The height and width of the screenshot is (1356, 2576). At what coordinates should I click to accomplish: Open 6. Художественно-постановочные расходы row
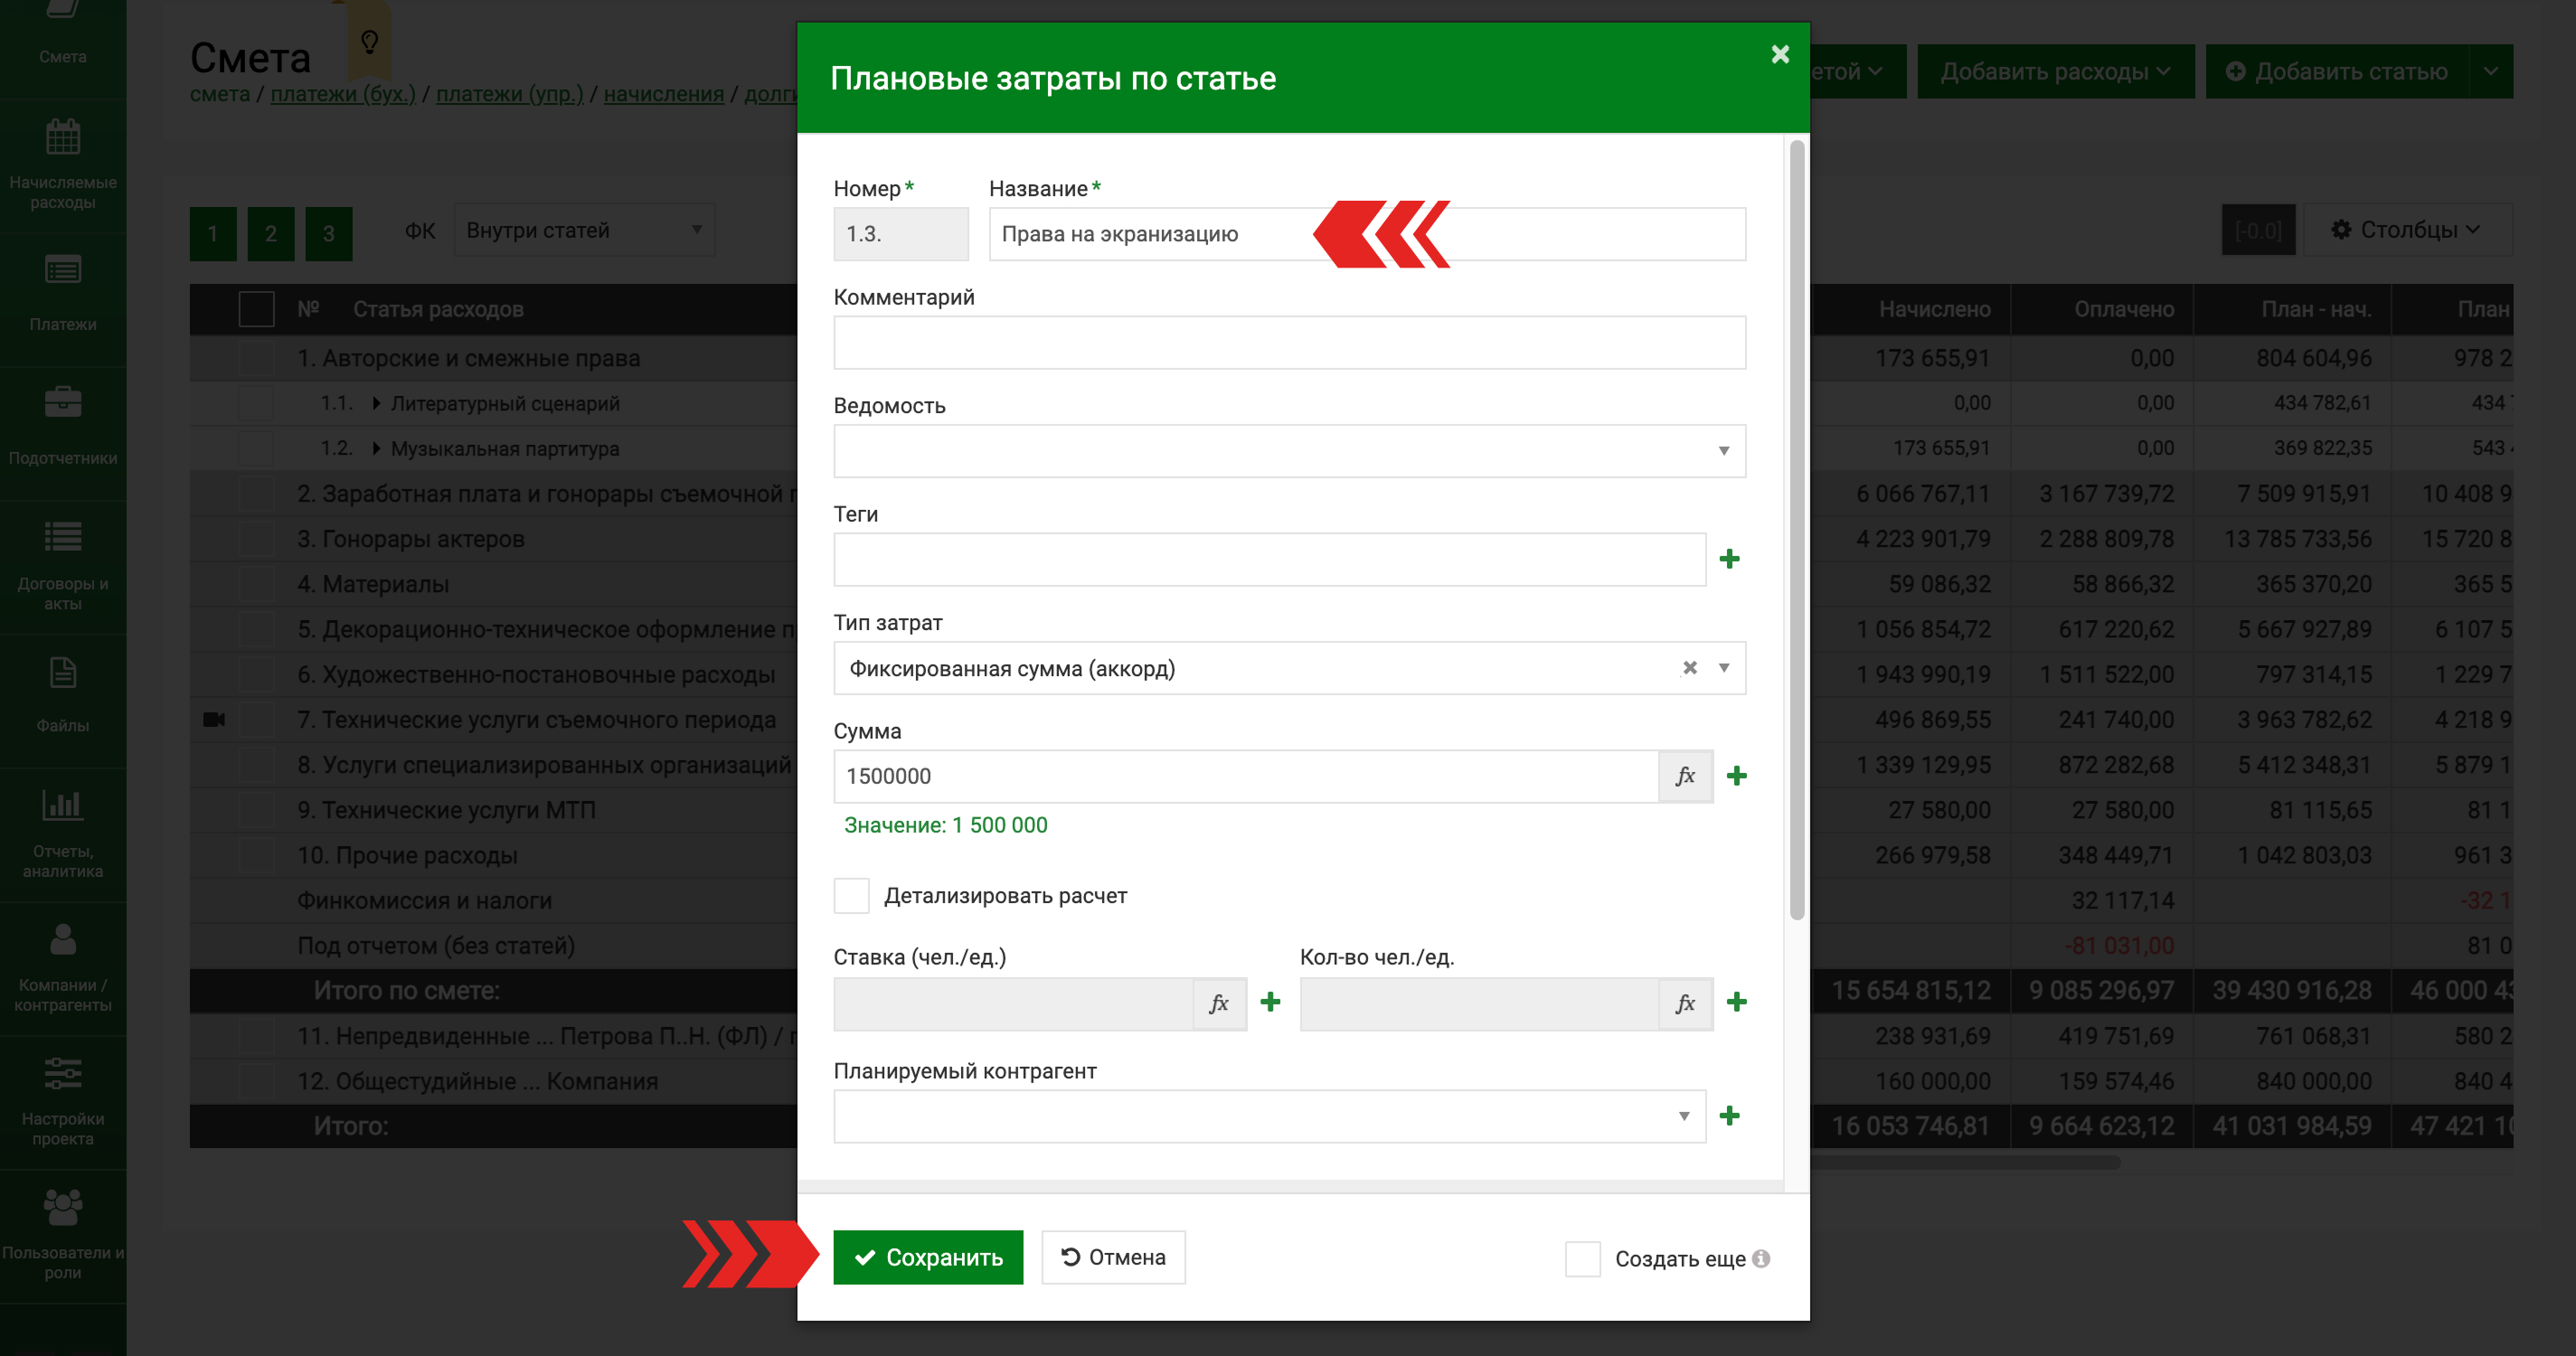536,675
